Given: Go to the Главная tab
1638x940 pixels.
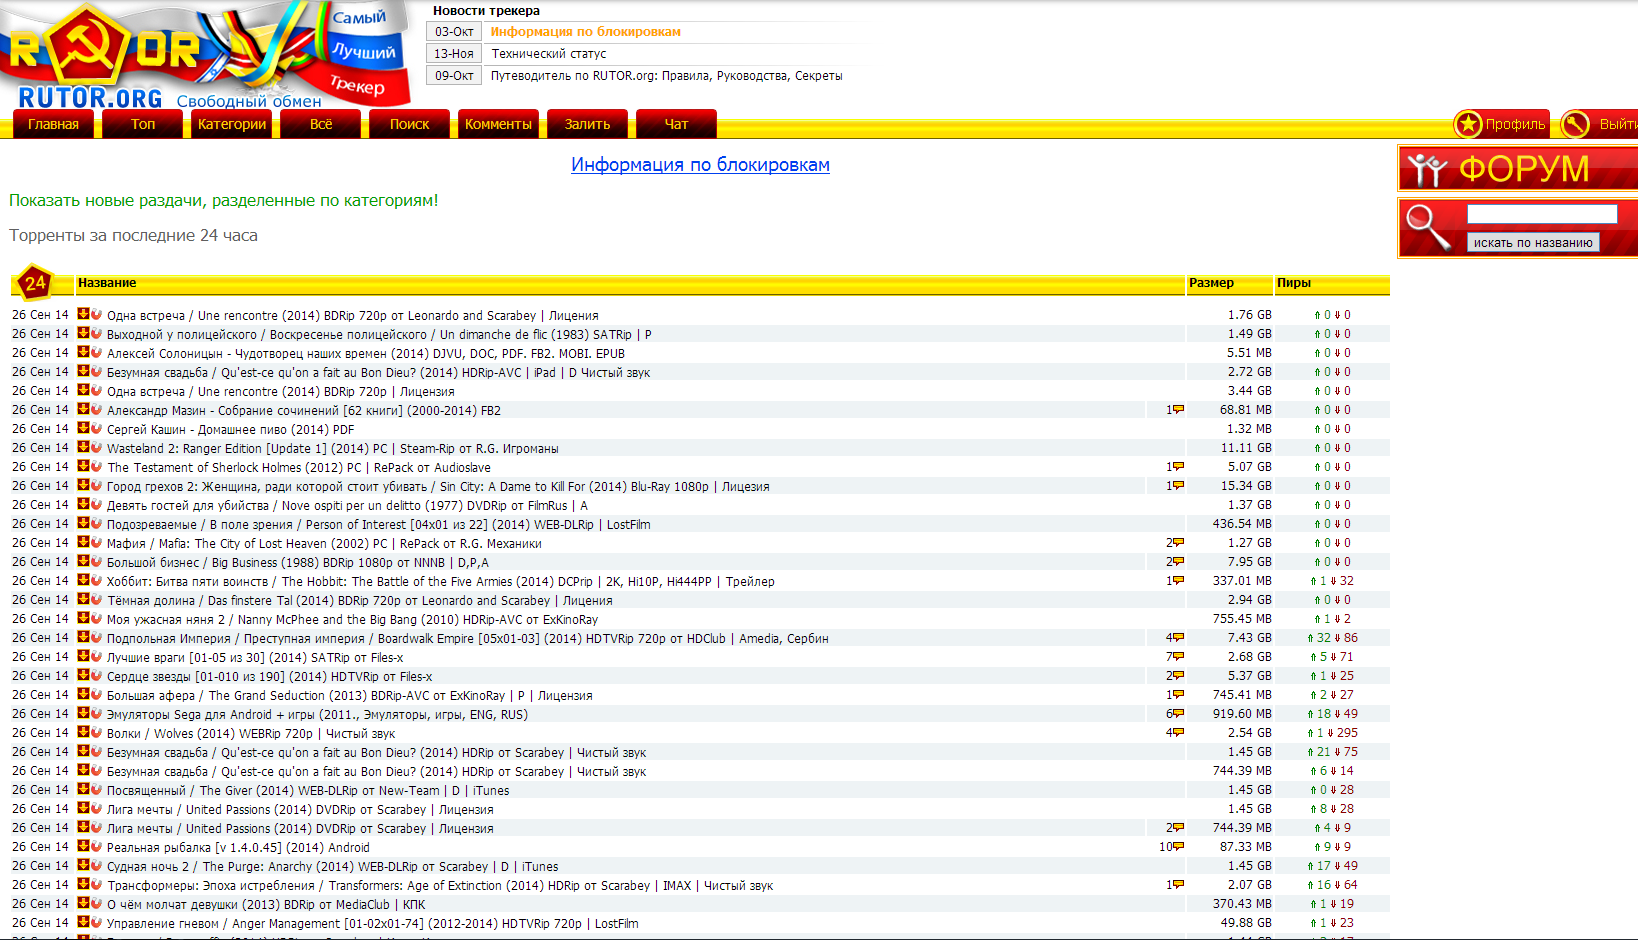Looking at the screenshot, I should pos(53,124).
